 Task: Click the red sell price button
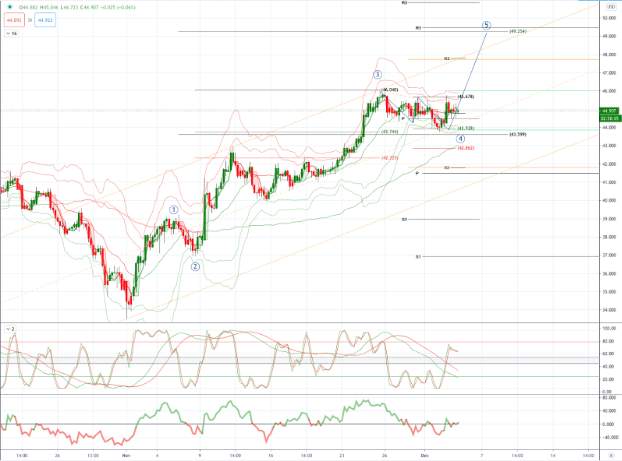point(15,20)
